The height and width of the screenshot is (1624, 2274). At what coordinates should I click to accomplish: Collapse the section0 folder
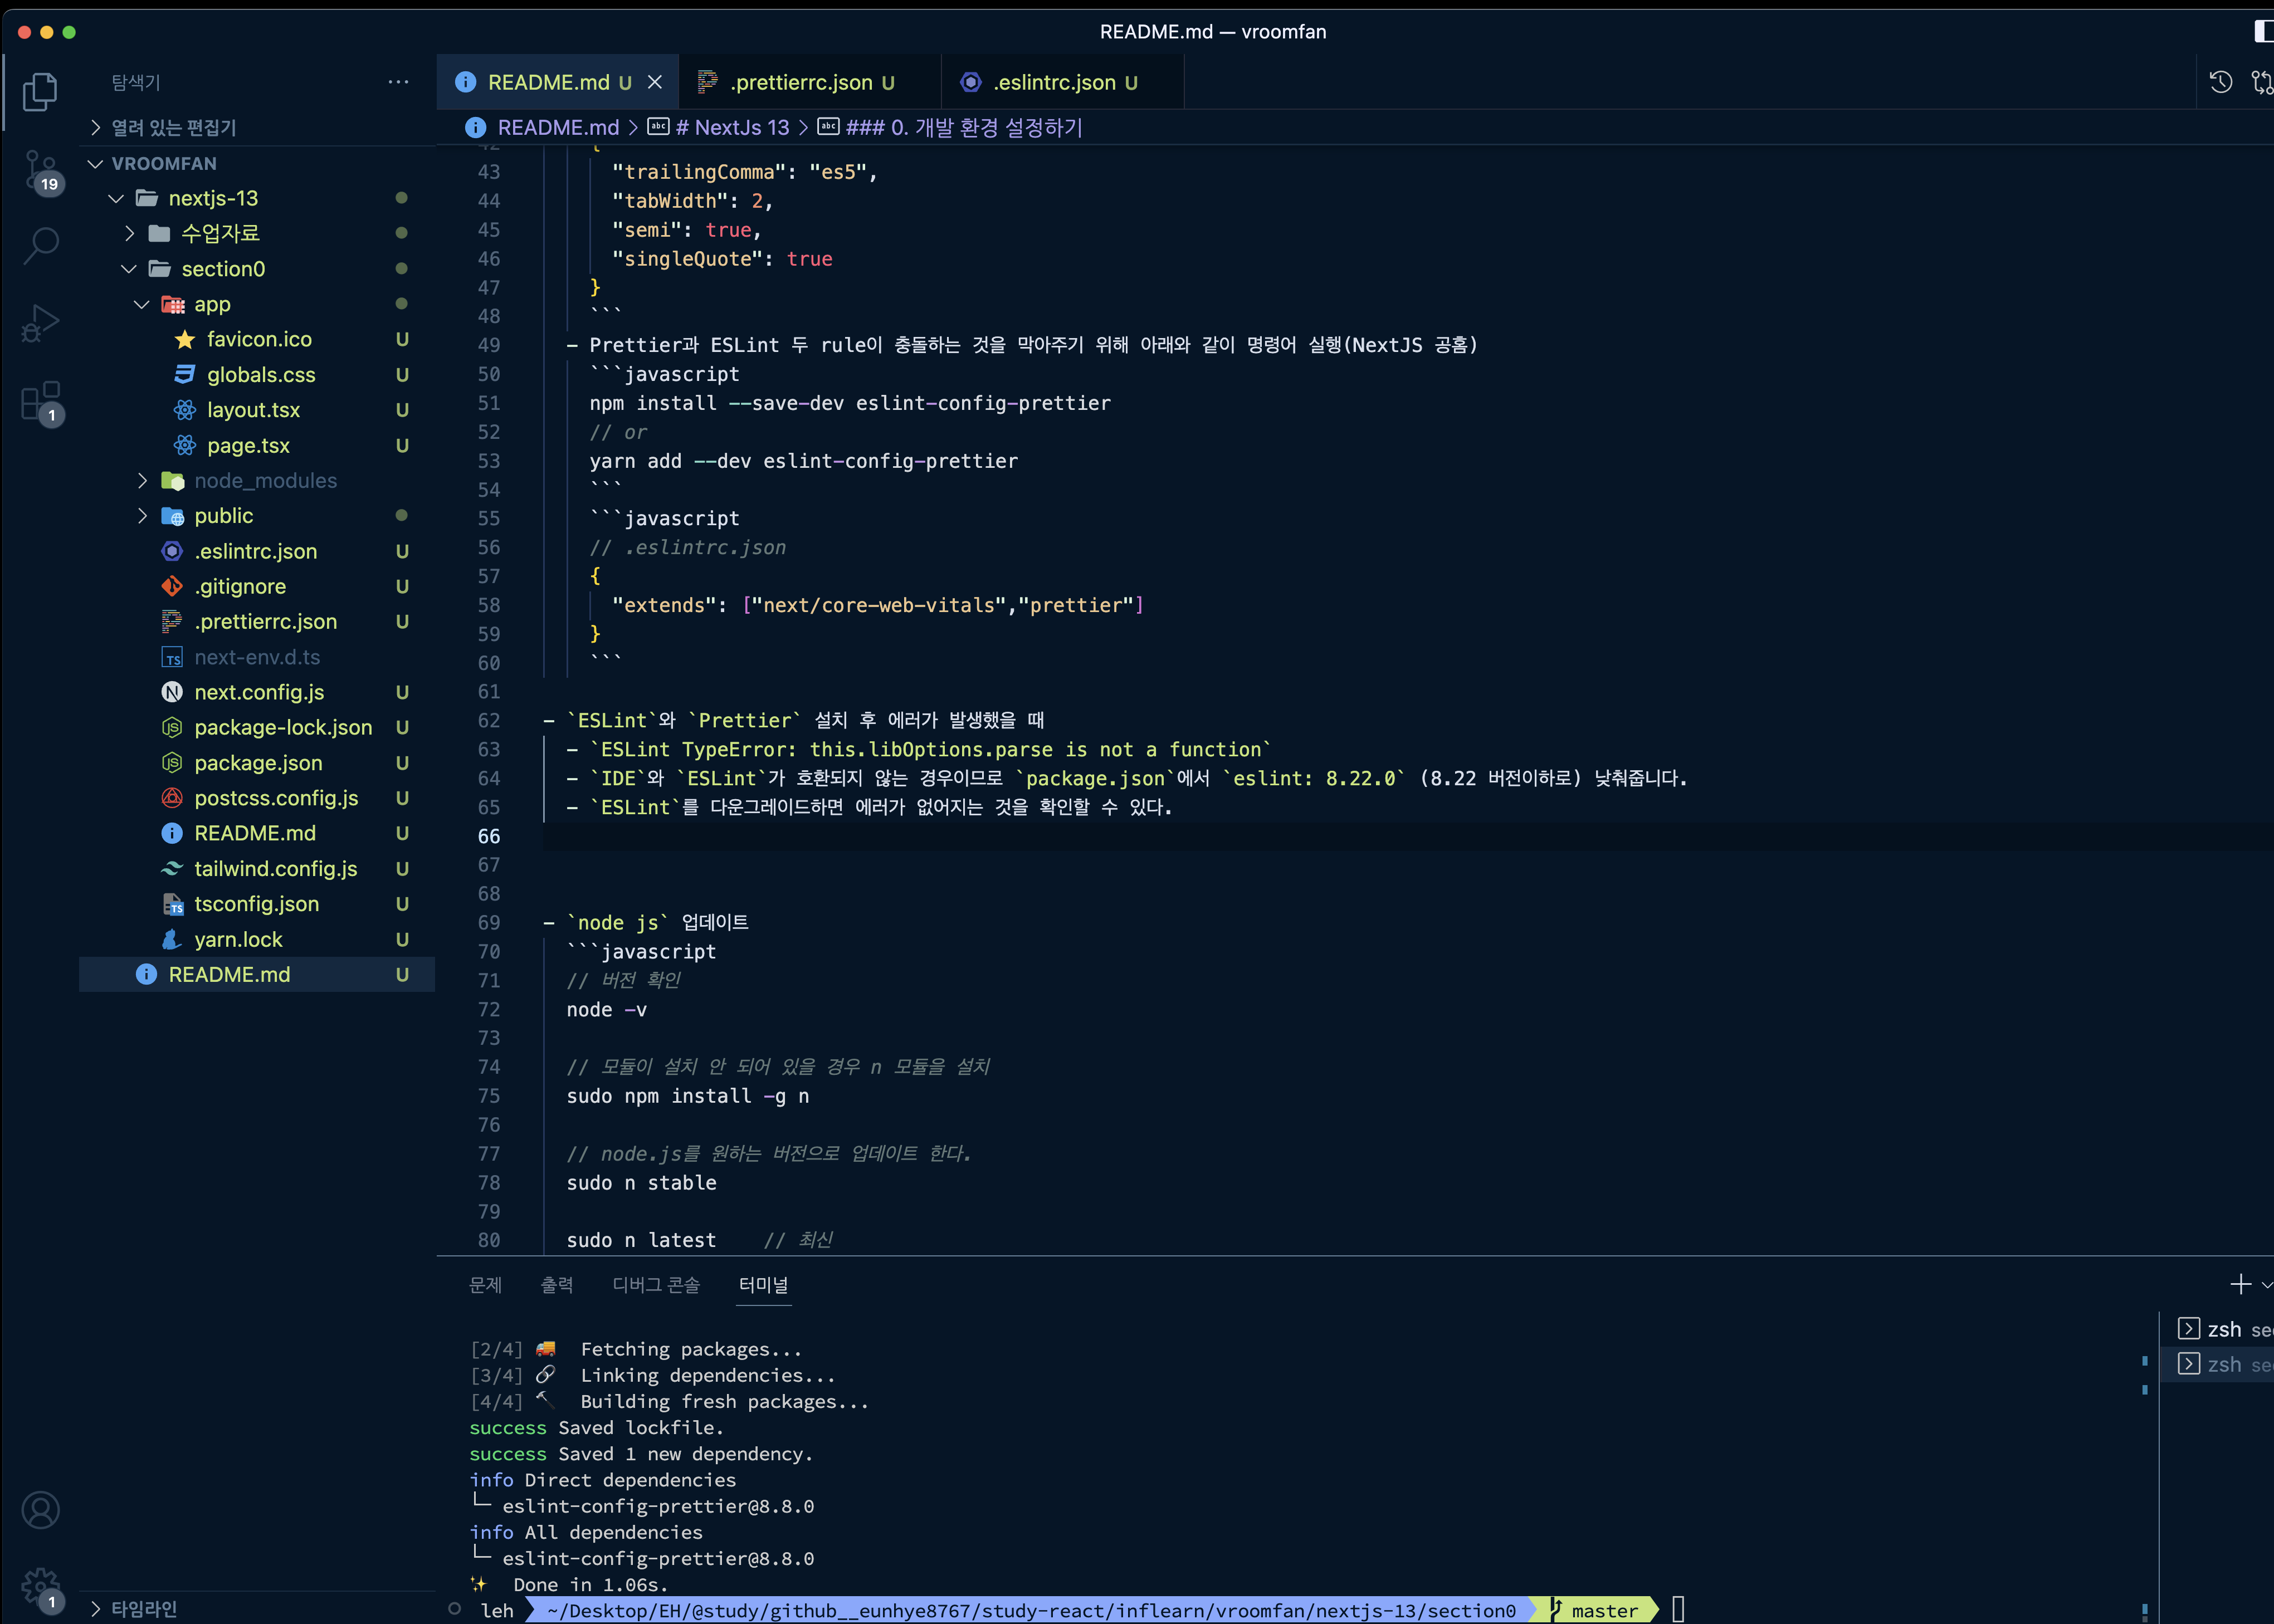tap(222, 269)
